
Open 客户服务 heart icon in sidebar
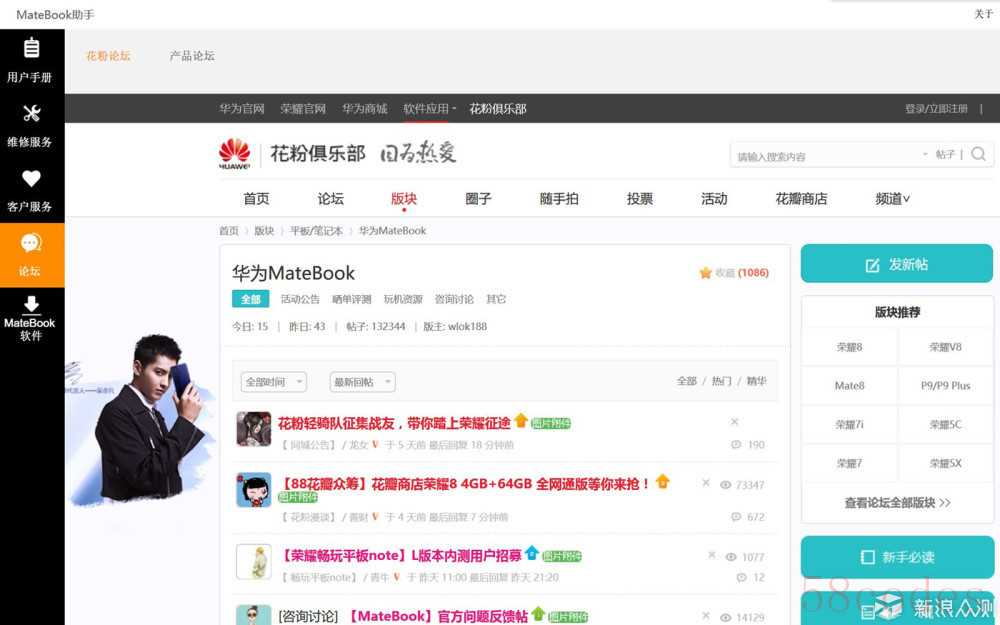pos(31,178)
